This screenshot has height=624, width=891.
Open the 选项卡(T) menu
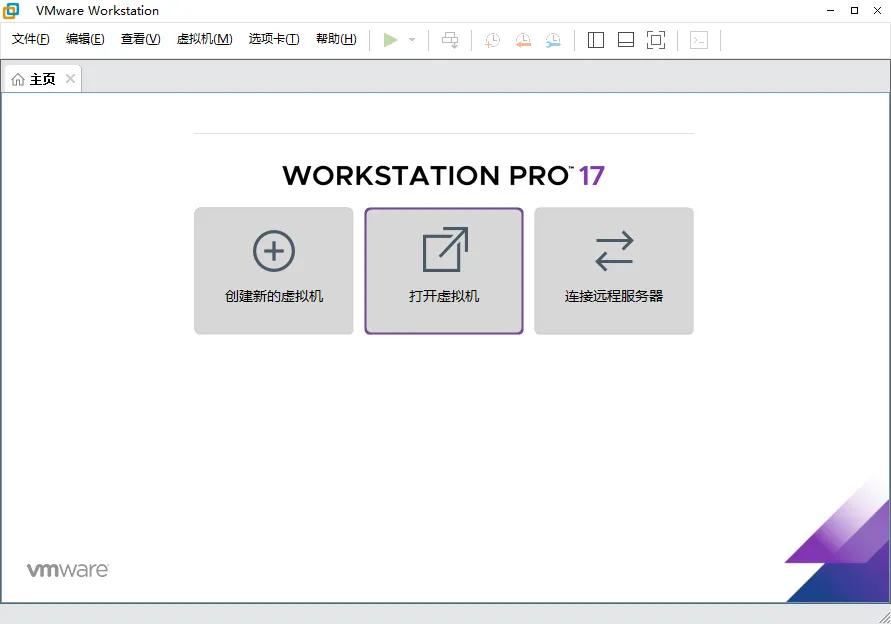point(274,39)
